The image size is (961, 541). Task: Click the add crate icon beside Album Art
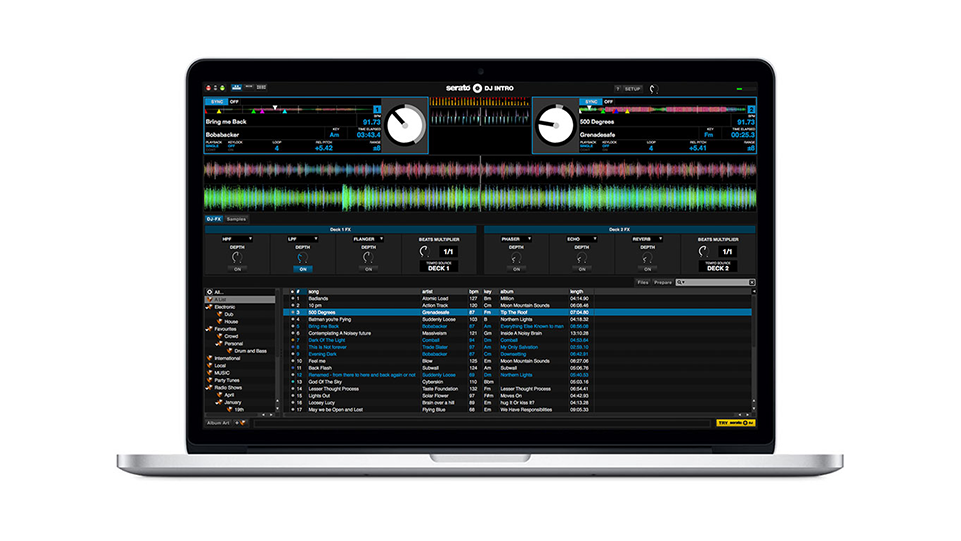pos(240,423)
